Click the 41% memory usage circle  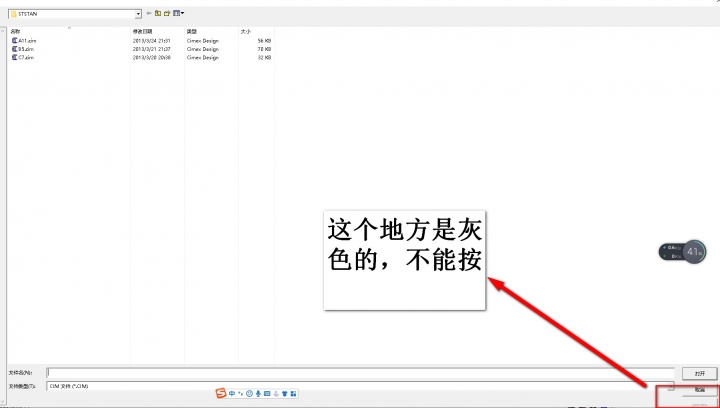click(695, 250)
